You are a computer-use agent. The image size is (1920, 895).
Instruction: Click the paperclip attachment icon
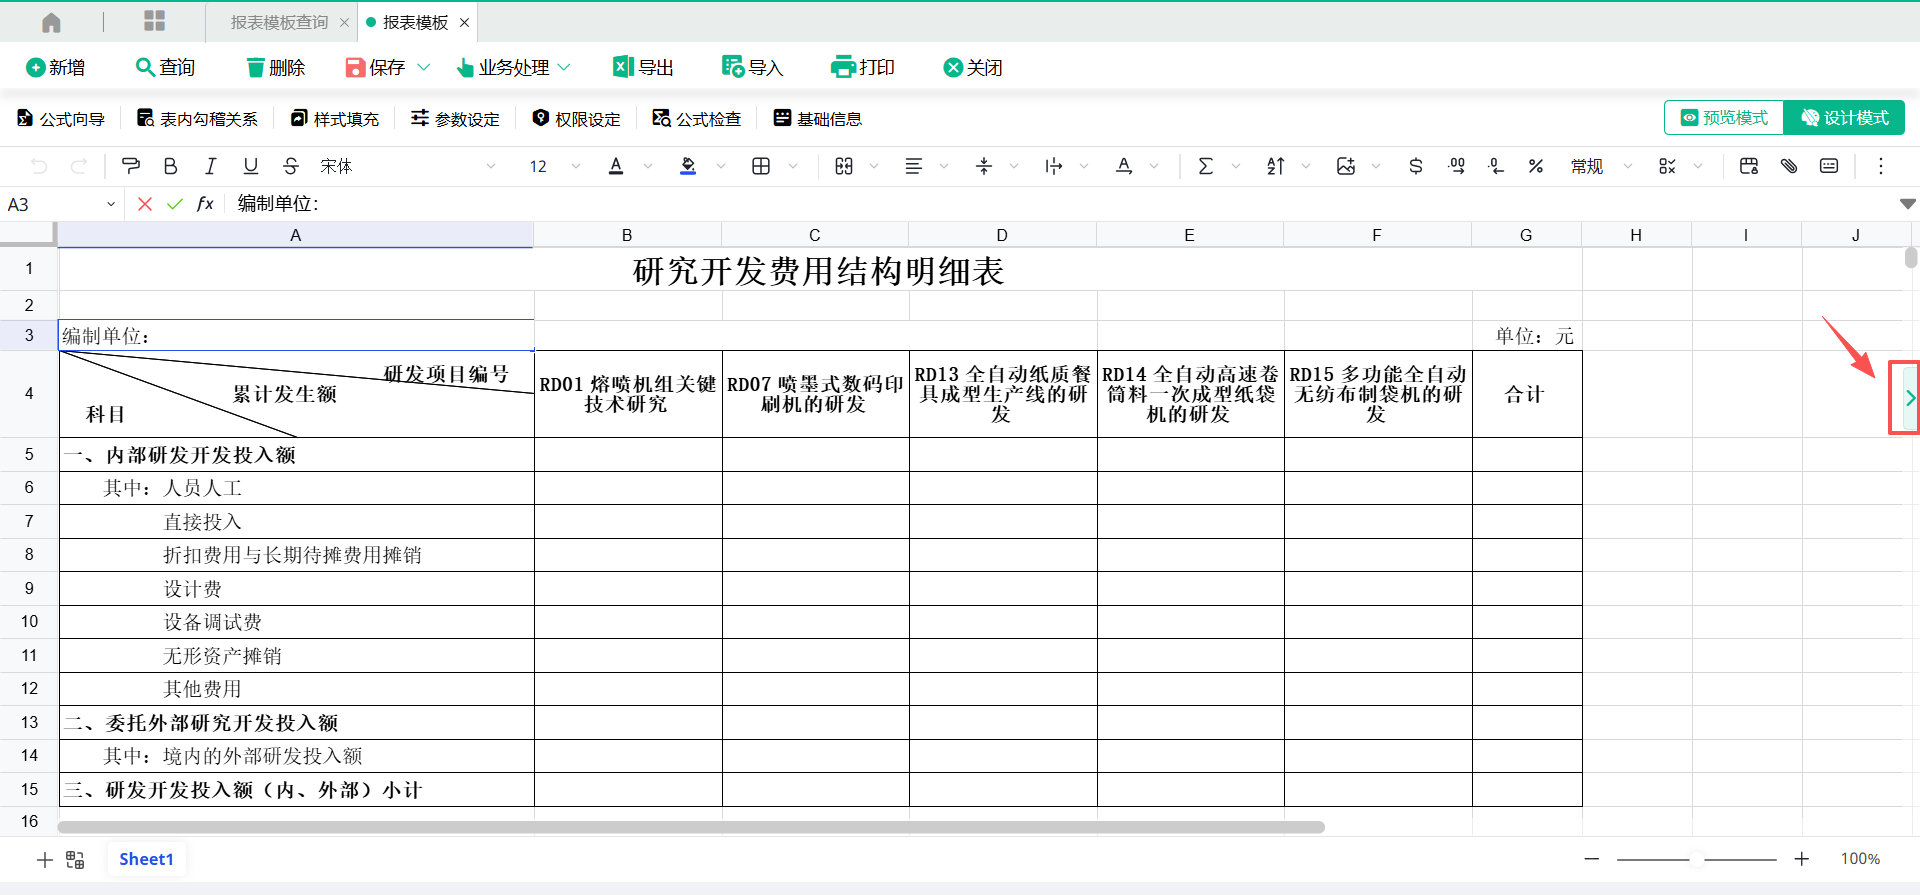[x=1789, y=166]
